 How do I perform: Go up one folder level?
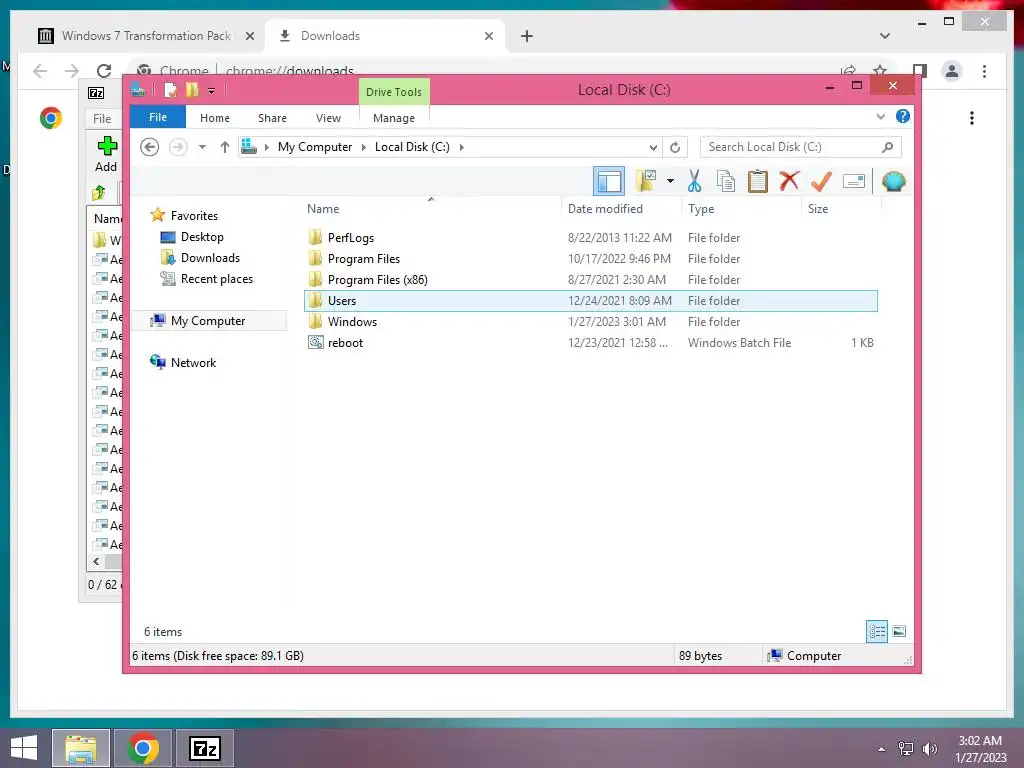pyautogui.click(x=225, y=147)
